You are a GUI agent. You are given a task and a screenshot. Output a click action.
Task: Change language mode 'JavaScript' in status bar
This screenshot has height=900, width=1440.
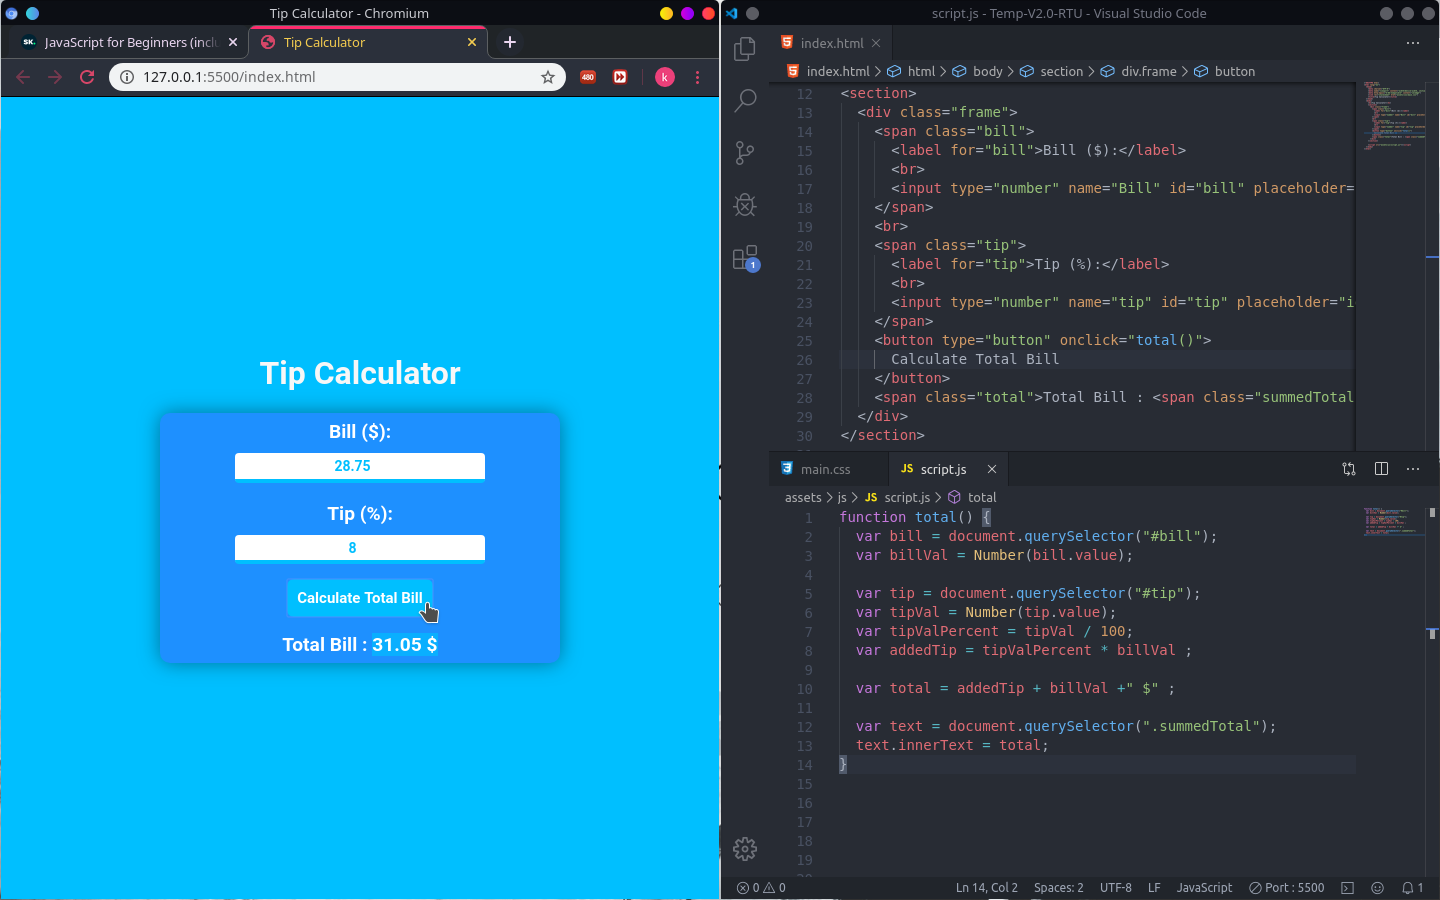[x=1204, y=888]
